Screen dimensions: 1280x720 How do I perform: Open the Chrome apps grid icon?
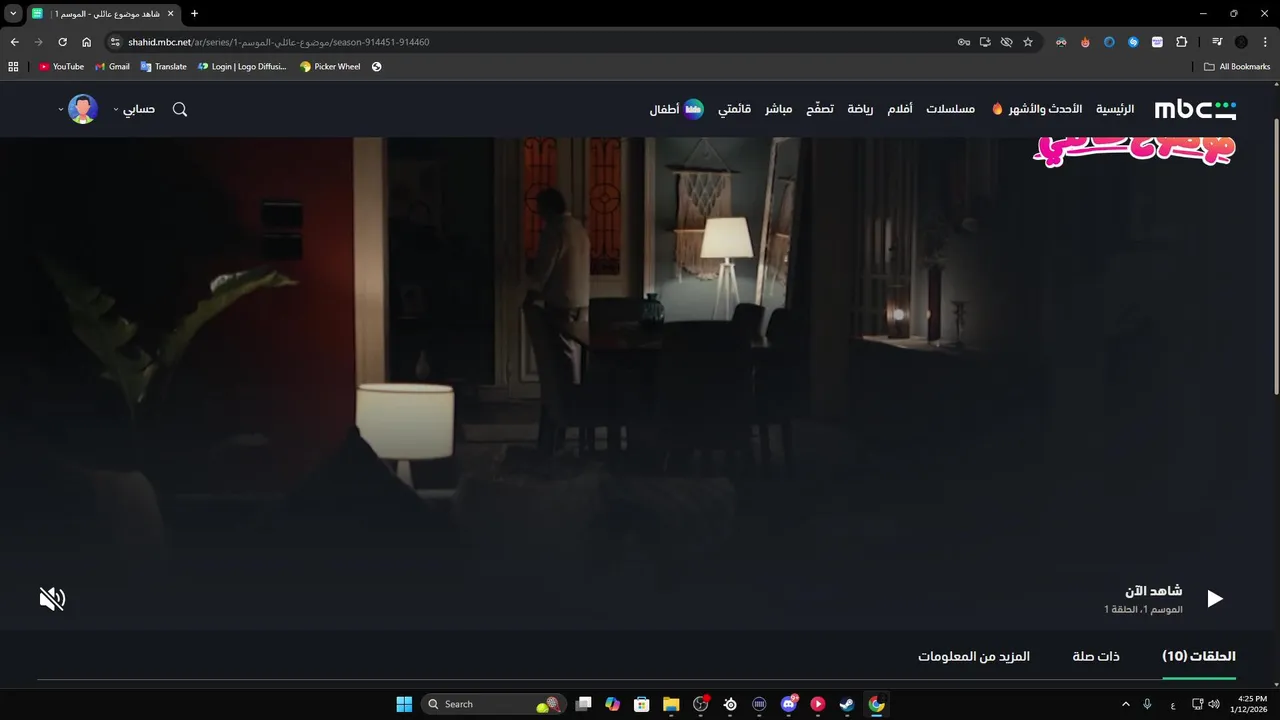point(13,67)
